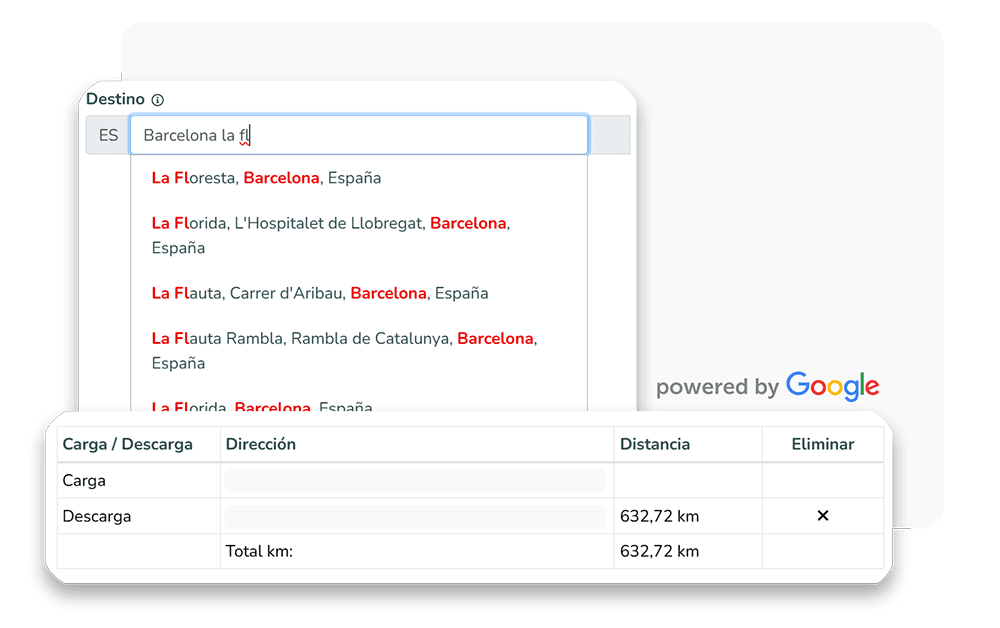Choose La Flauta, Carrer d'Aribau suggestion
The width and height of the screenshot is (1000, 628).
(320, 293)
